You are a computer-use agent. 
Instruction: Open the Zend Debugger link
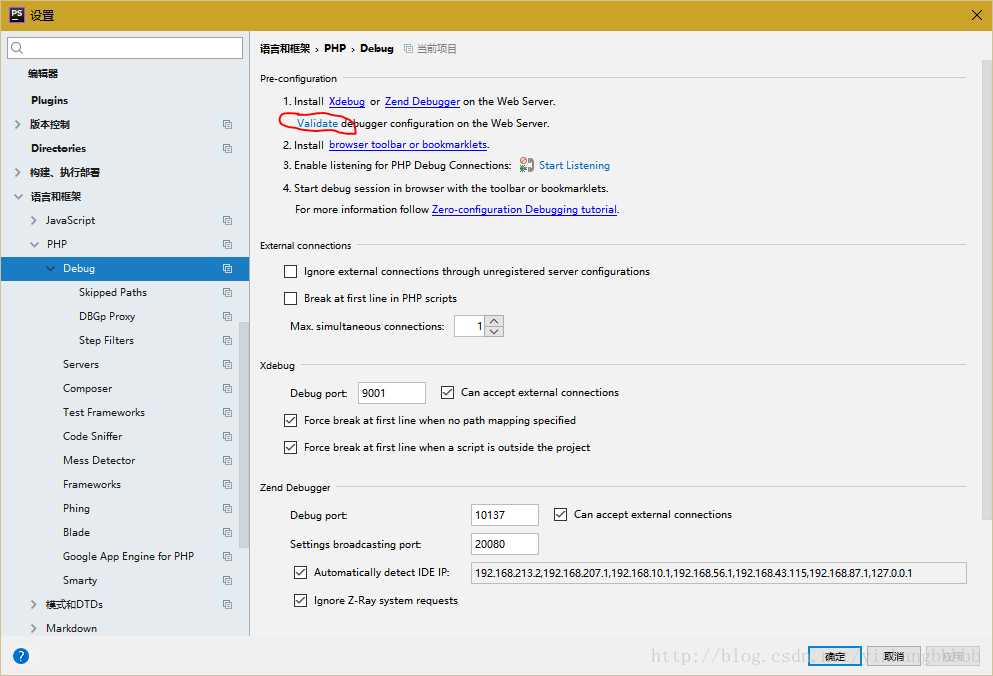click(422, 101)
